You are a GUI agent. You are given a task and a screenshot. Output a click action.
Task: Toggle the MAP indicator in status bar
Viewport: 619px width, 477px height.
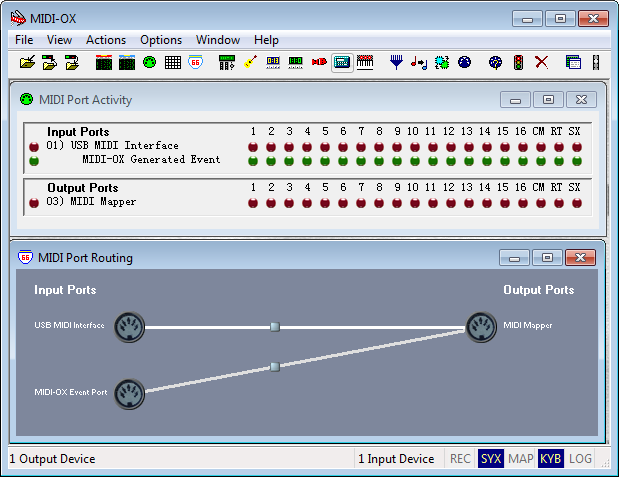520,459
